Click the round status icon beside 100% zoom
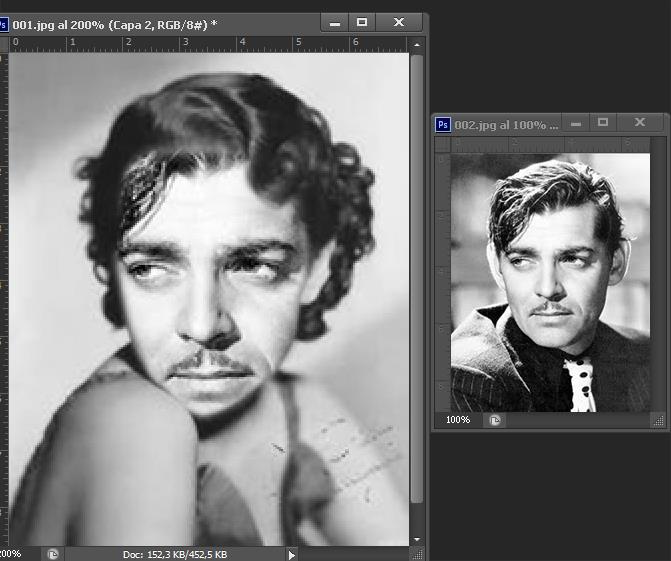 pos(495,420)
